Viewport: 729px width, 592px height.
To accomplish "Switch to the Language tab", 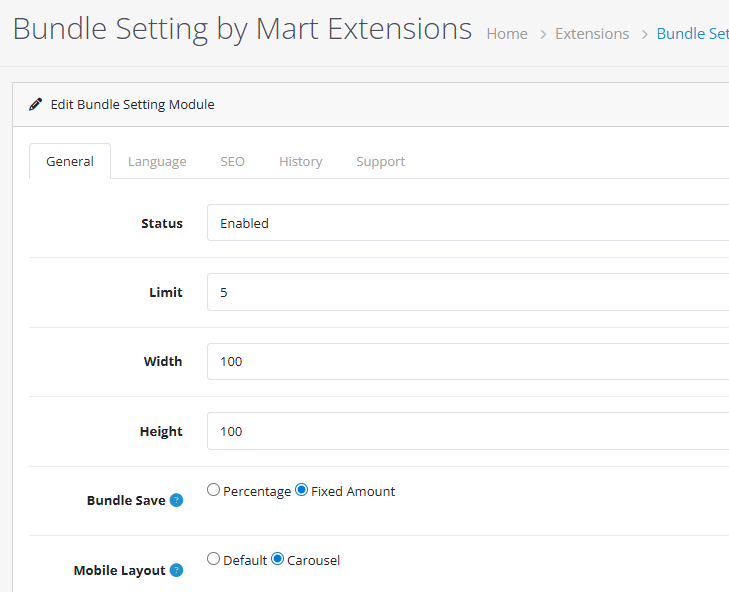I will point(157,161).
